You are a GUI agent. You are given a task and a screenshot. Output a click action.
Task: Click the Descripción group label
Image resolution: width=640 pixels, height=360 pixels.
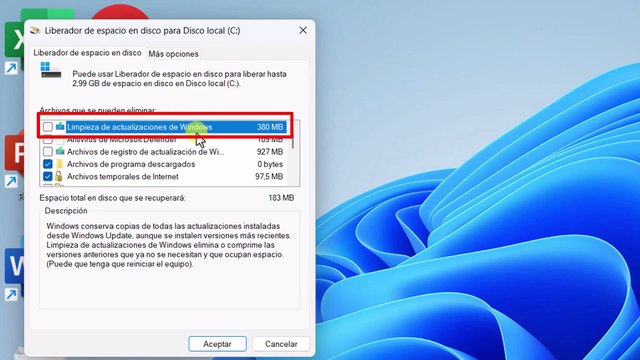[x=66, y=211]
